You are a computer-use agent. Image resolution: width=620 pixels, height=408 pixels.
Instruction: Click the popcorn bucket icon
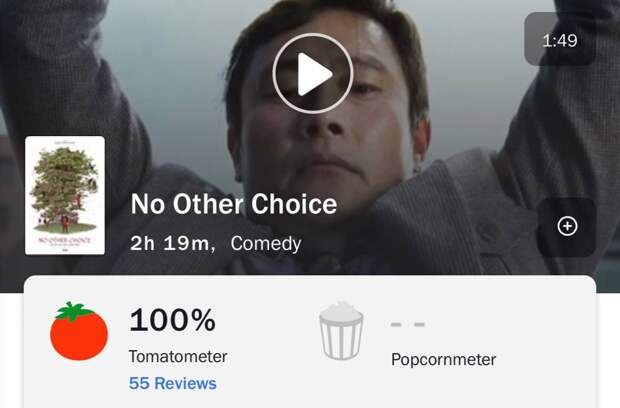340,331
